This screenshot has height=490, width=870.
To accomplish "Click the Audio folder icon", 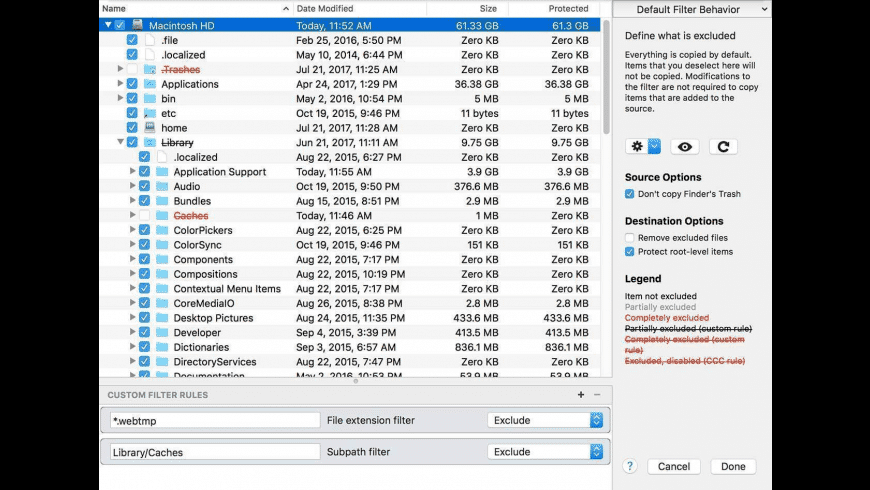I will pos(162,186).
